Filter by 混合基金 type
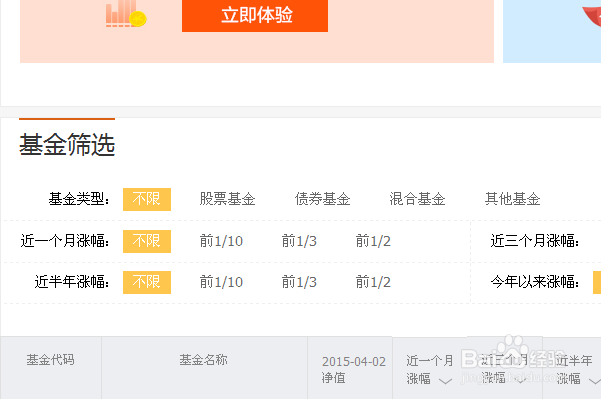Image resolution: width=601 pixels, height=399 pixels. (417, 199)
